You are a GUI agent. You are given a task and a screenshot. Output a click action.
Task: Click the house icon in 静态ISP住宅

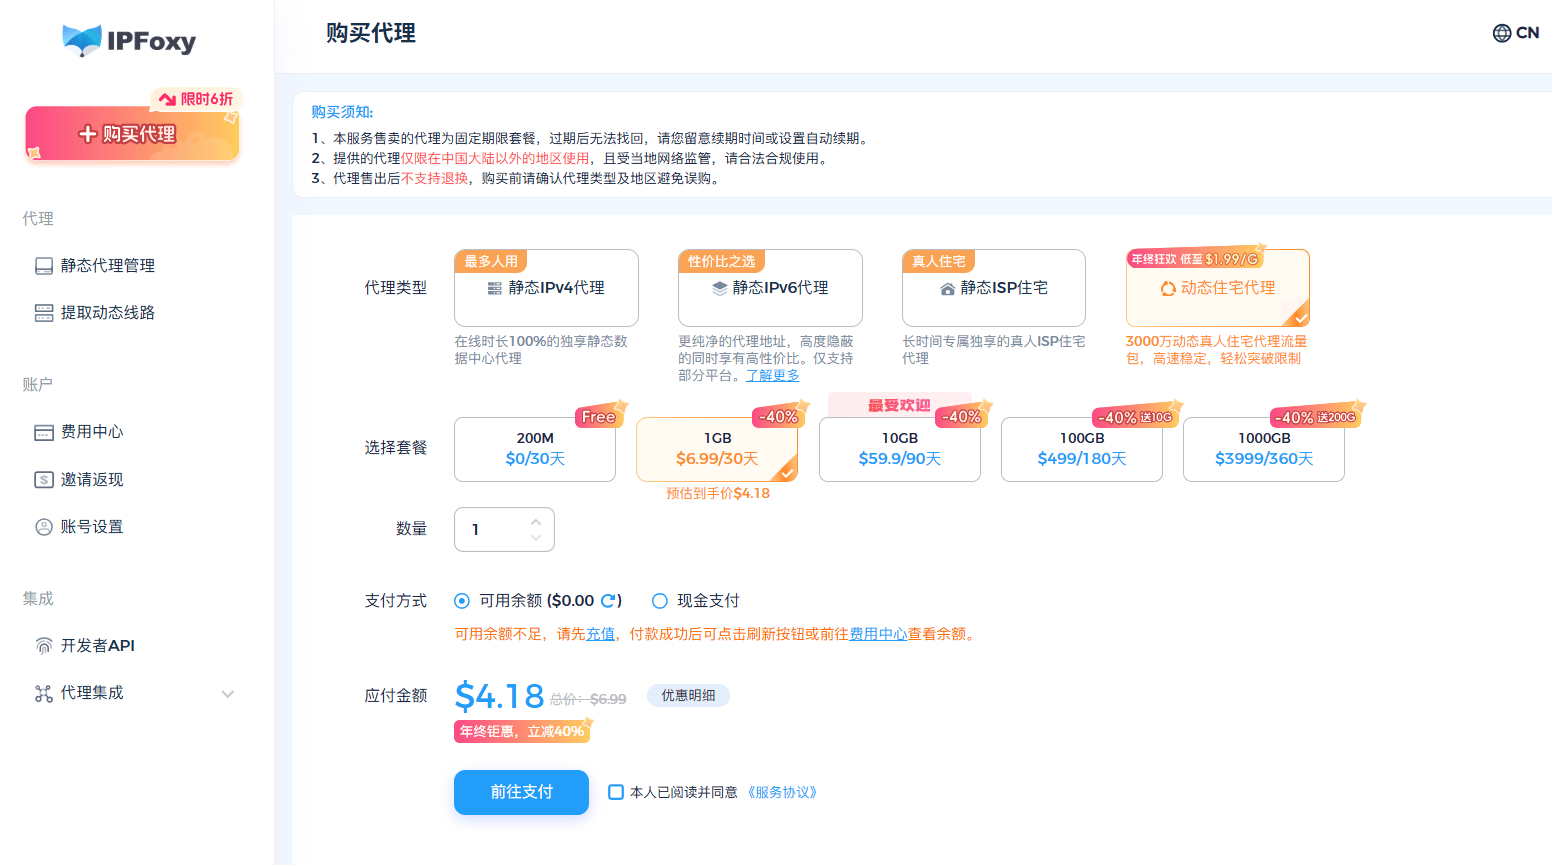point(947,288)
